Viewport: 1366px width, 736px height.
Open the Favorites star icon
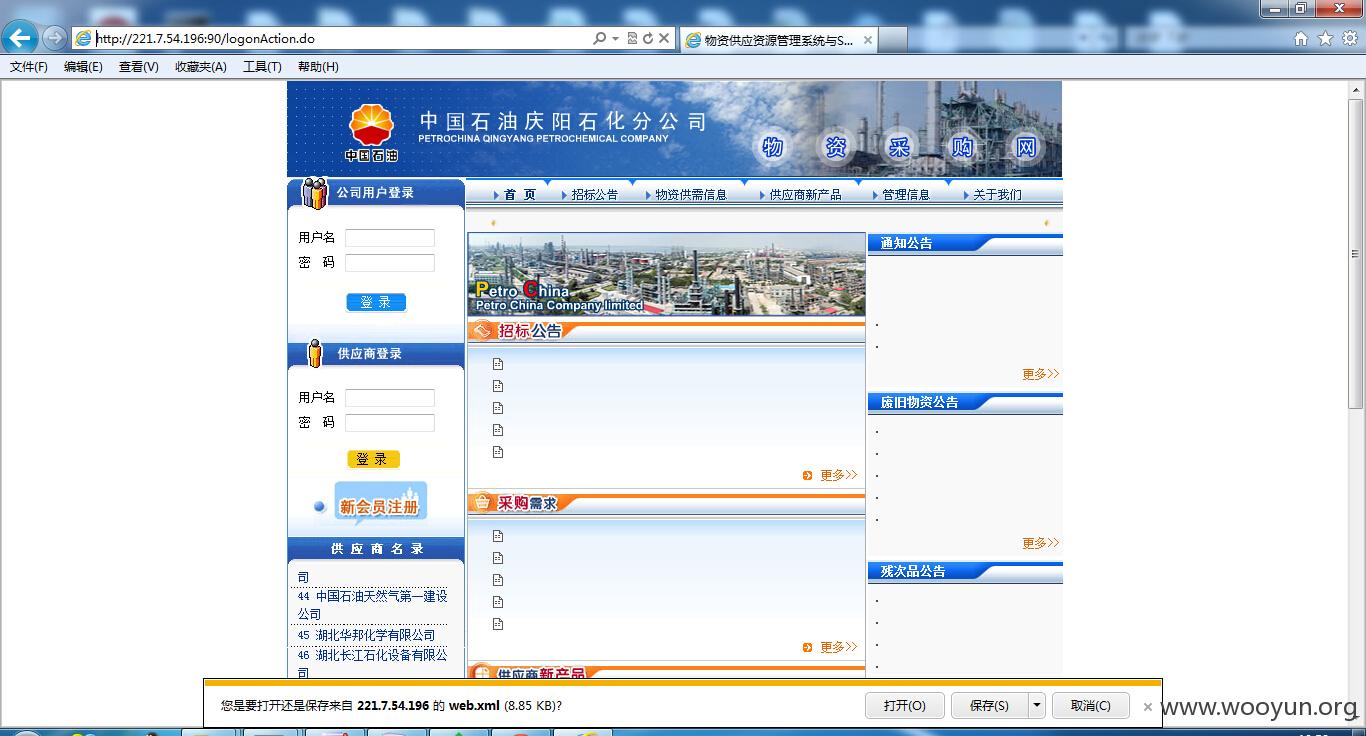coord(1325,39)
